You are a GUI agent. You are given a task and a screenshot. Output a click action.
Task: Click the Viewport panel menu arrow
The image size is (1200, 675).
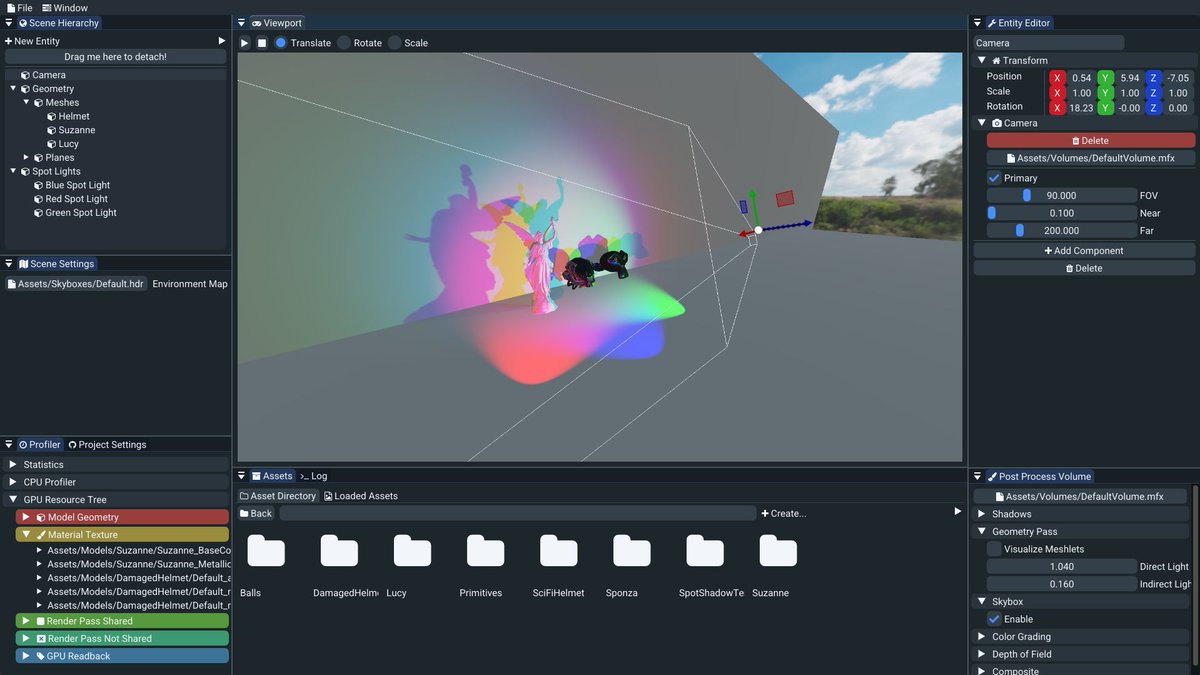[x=242, y=23]
